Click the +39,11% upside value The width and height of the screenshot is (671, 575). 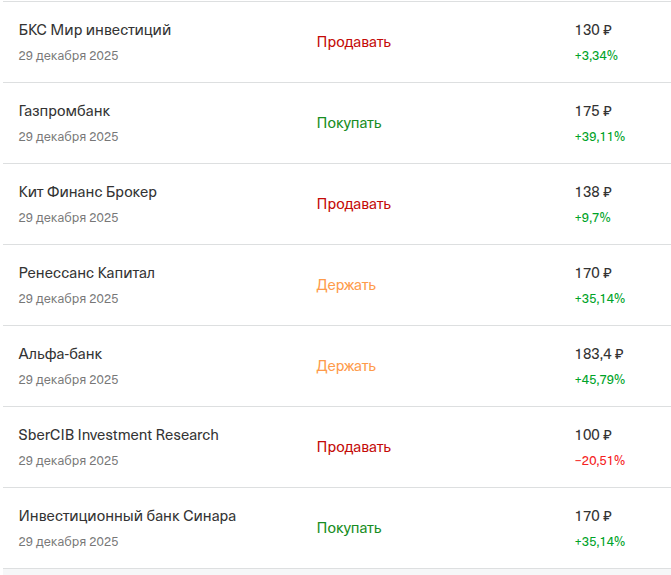pyautogui.click(x=600, y=137)
